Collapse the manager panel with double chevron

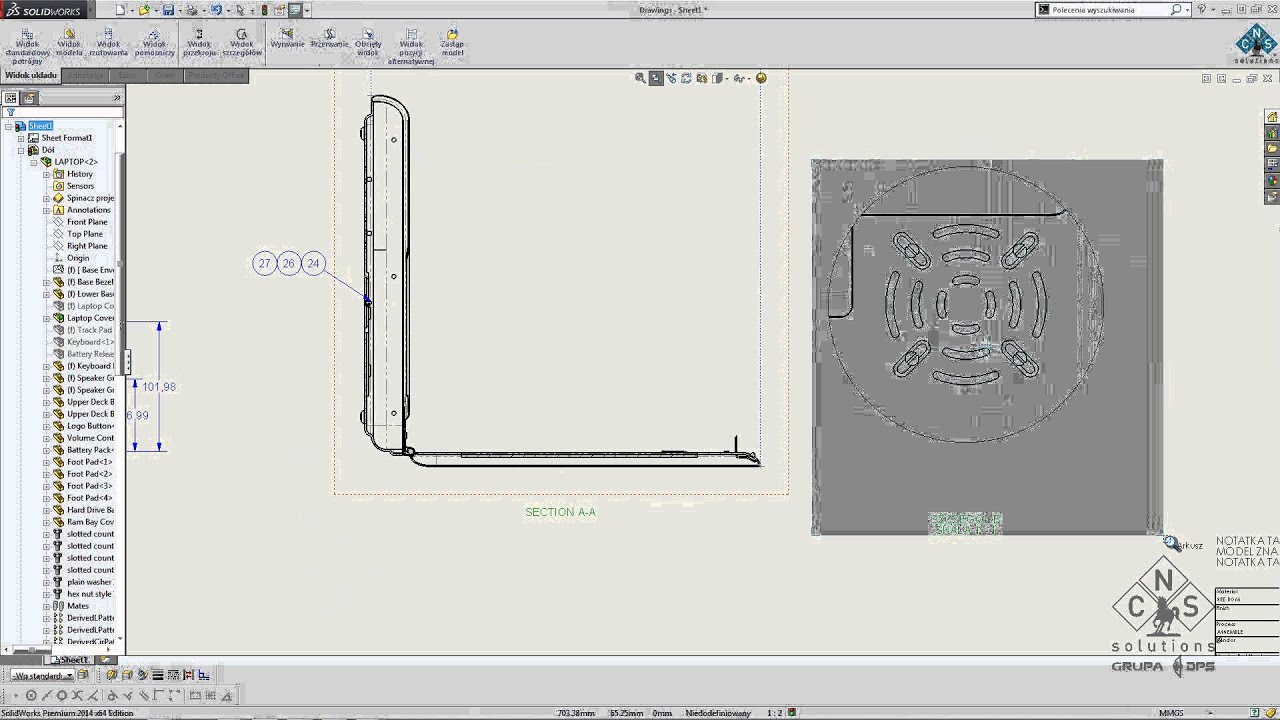pos(116,98)
